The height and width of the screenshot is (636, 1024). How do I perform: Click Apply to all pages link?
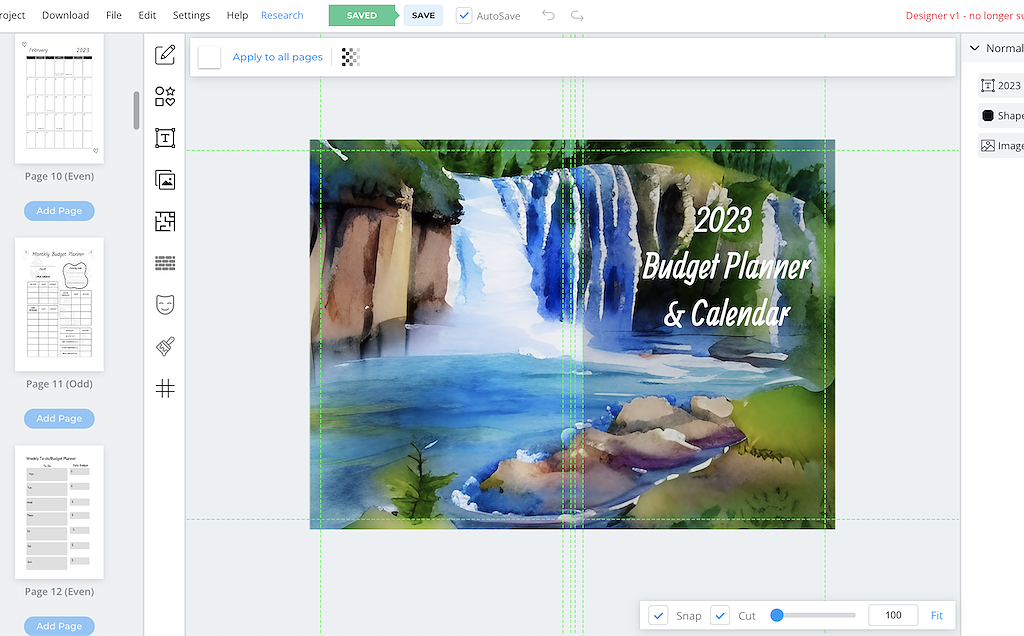[x=277, y=57]
